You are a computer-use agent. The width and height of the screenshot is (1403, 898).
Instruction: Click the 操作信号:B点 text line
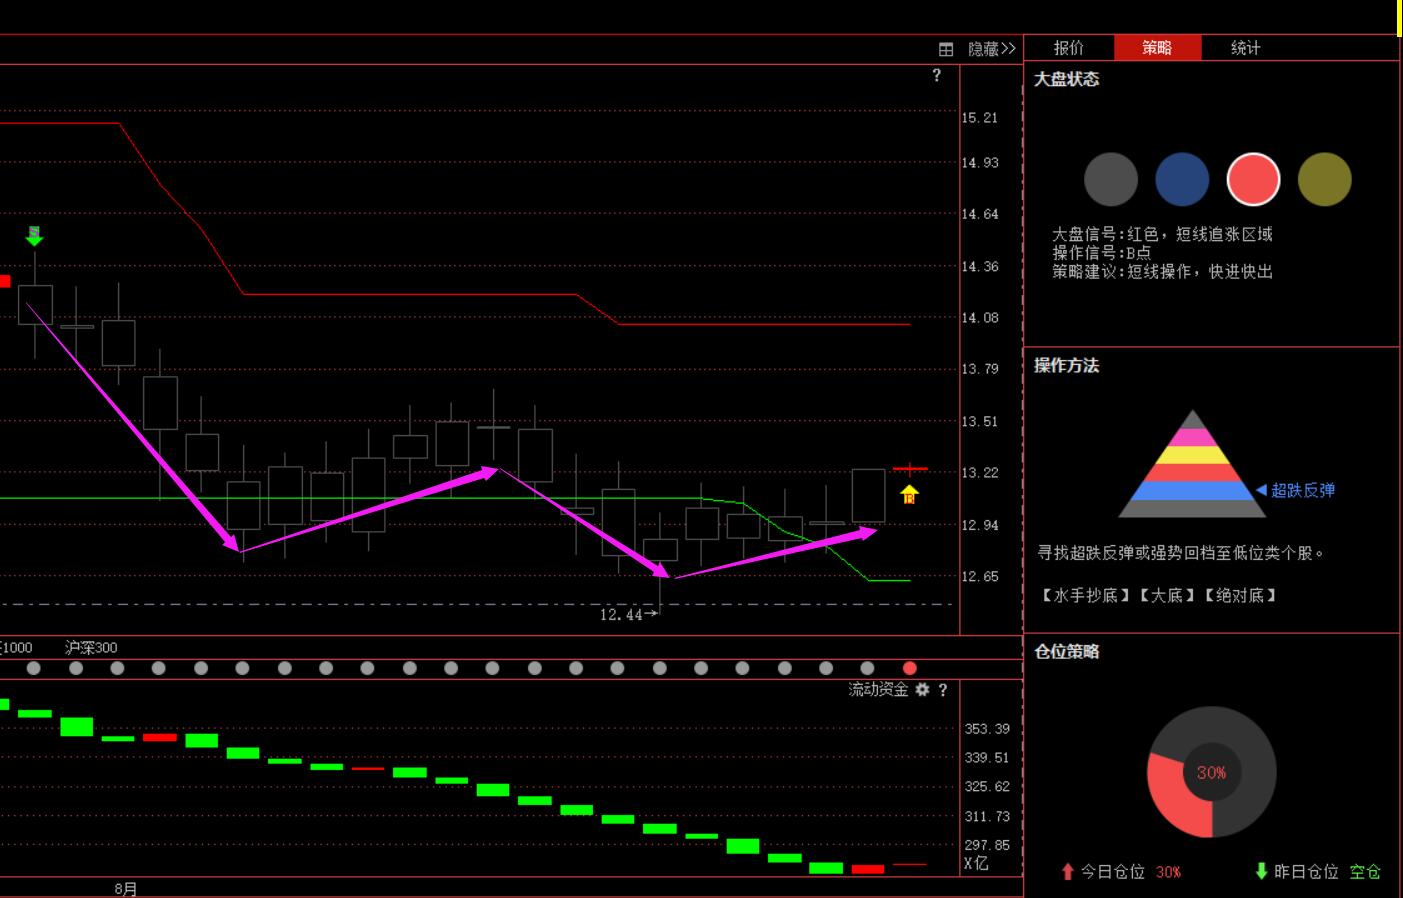[1101, 253]
